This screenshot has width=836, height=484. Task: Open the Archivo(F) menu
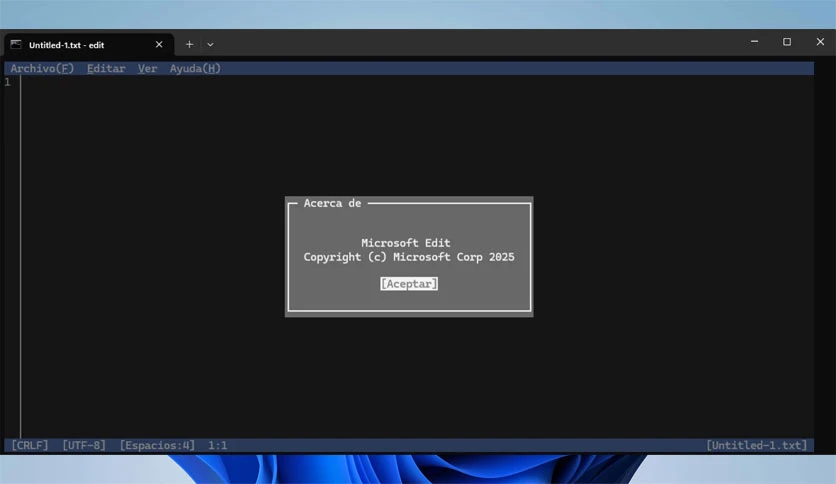pyautogui.click(x=42, y=68)
